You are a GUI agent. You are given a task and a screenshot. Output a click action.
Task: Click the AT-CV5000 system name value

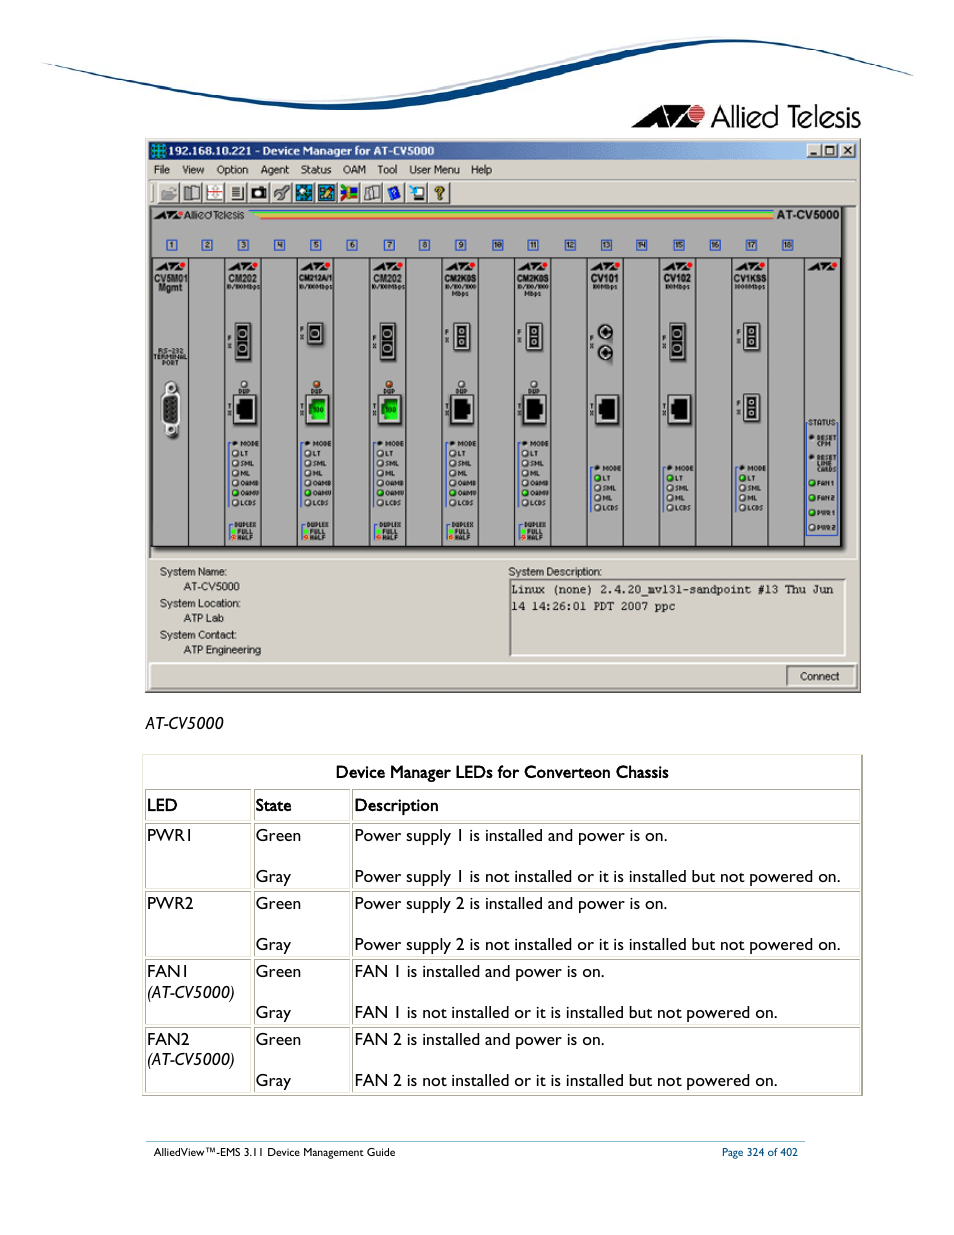[x=211, y=587]
